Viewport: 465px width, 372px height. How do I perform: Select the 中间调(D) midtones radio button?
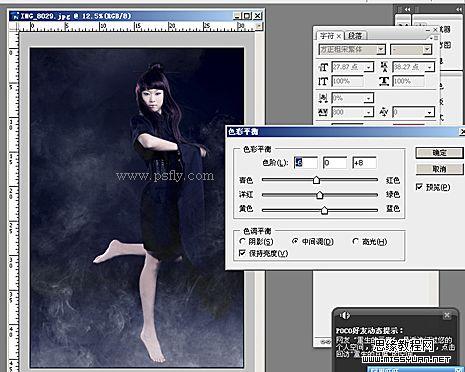tap(295, 241)
